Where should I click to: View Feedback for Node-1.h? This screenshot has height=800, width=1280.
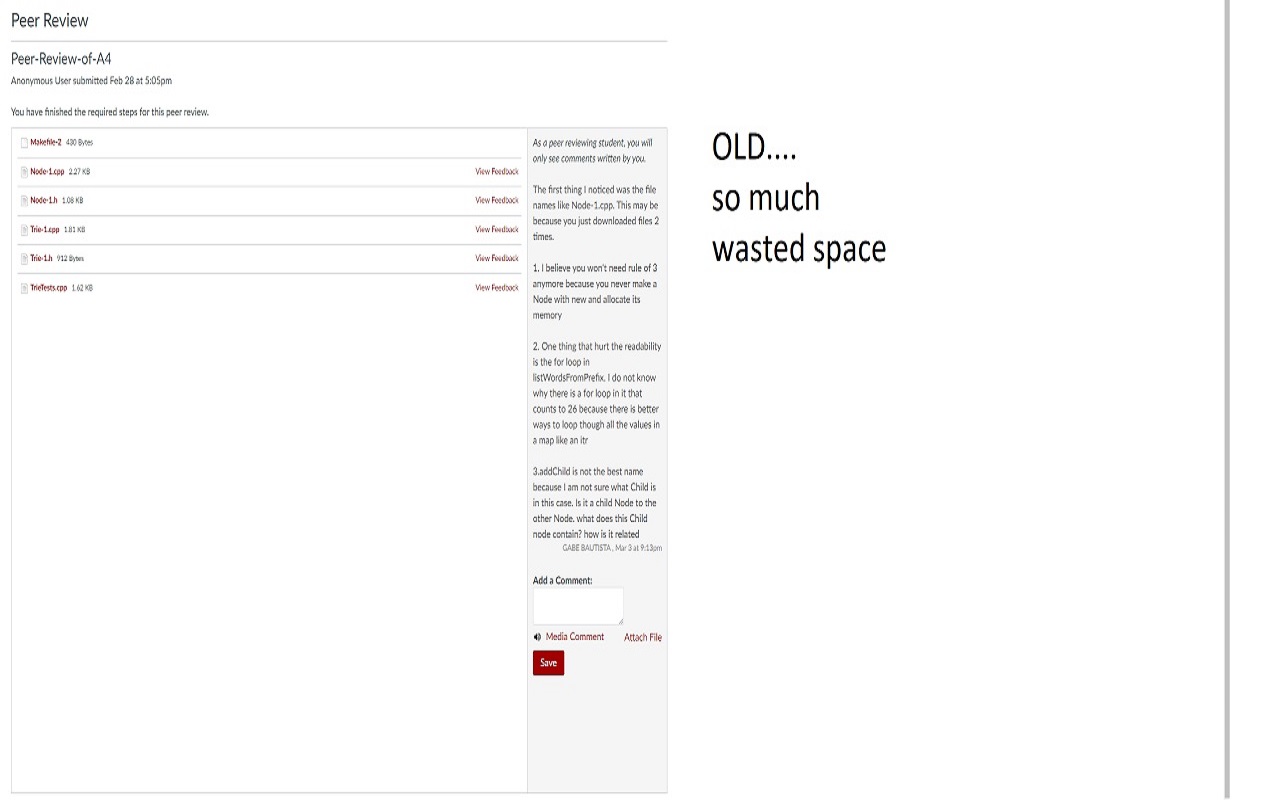coord(497,201)
